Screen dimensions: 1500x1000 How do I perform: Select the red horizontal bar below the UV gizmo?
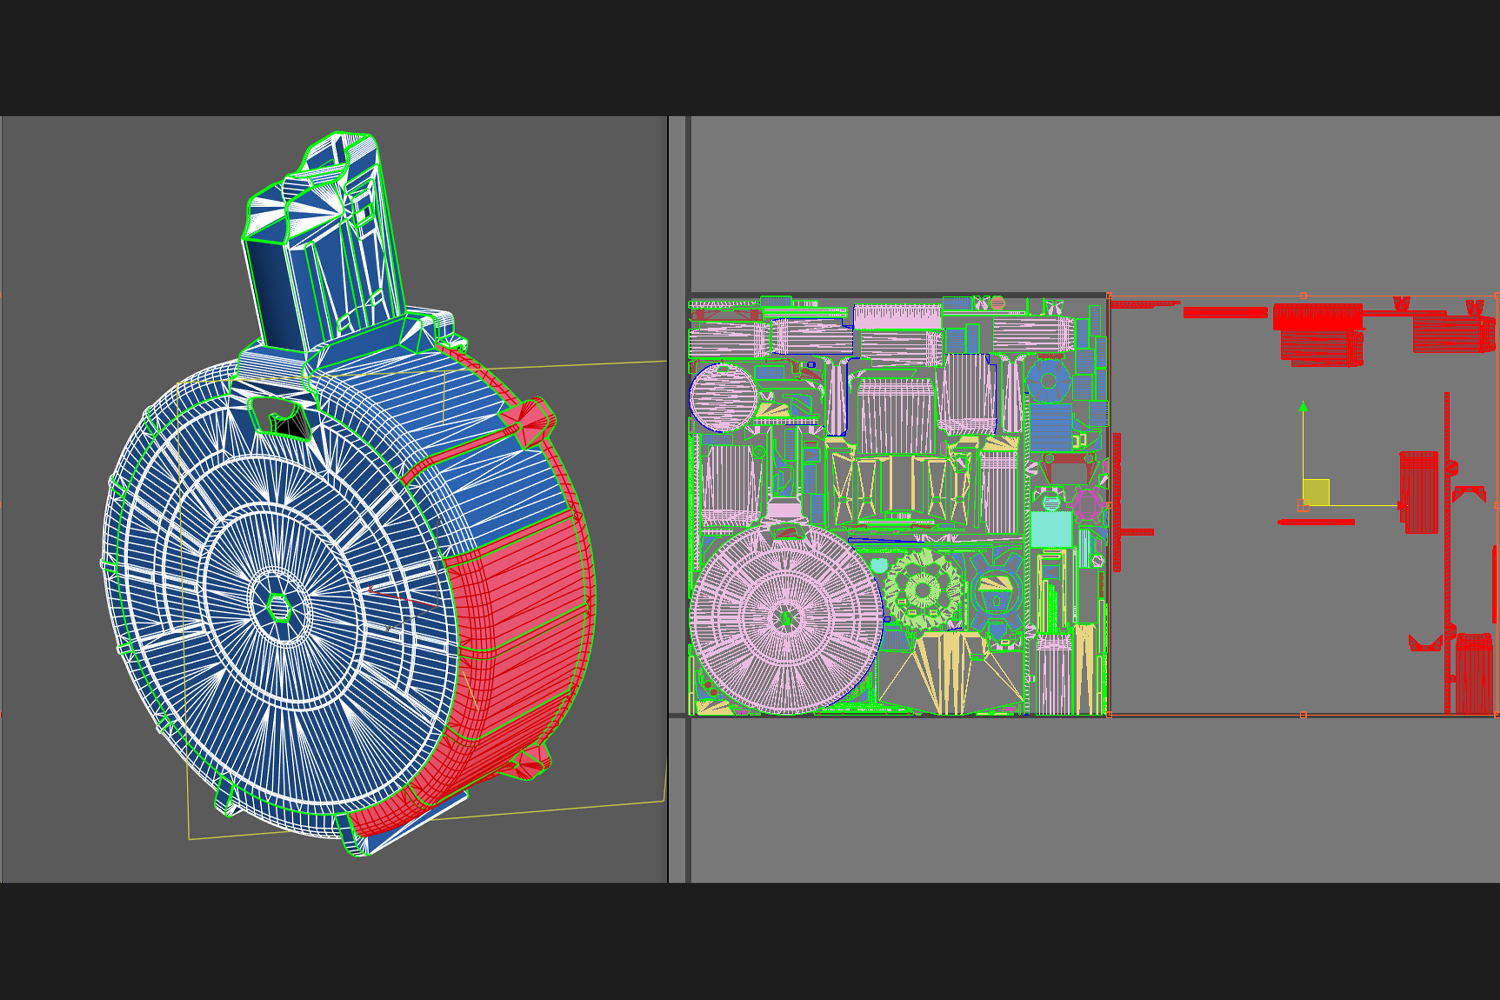coord(1317,521)
